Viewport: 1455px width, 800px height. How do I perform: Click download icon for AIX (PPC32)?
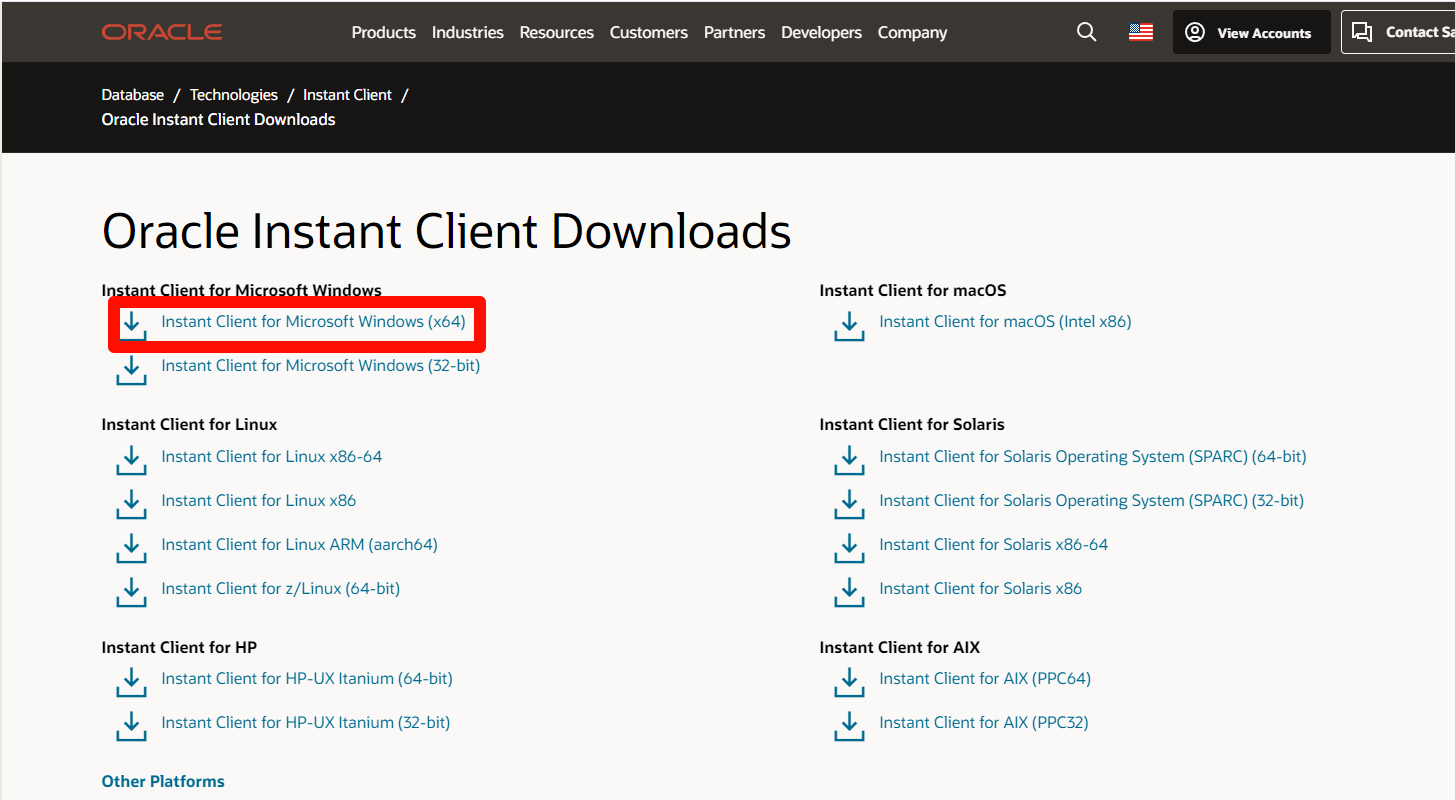pyautogui.click(x=849, y=725)
